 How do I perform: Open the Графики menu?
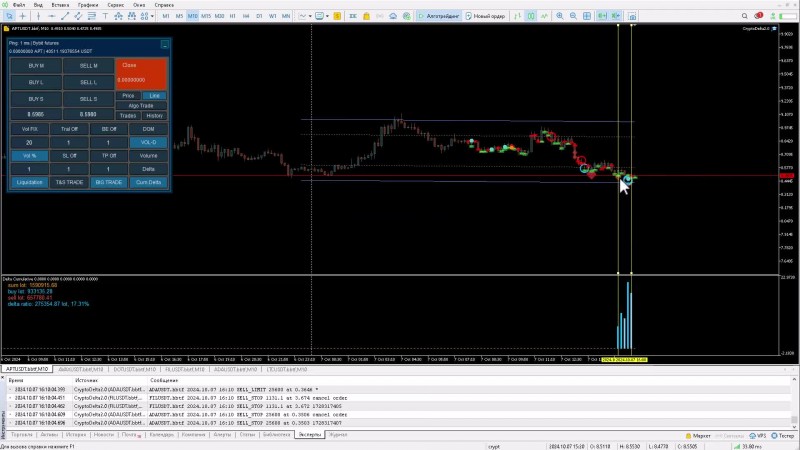tap(88, 5)
